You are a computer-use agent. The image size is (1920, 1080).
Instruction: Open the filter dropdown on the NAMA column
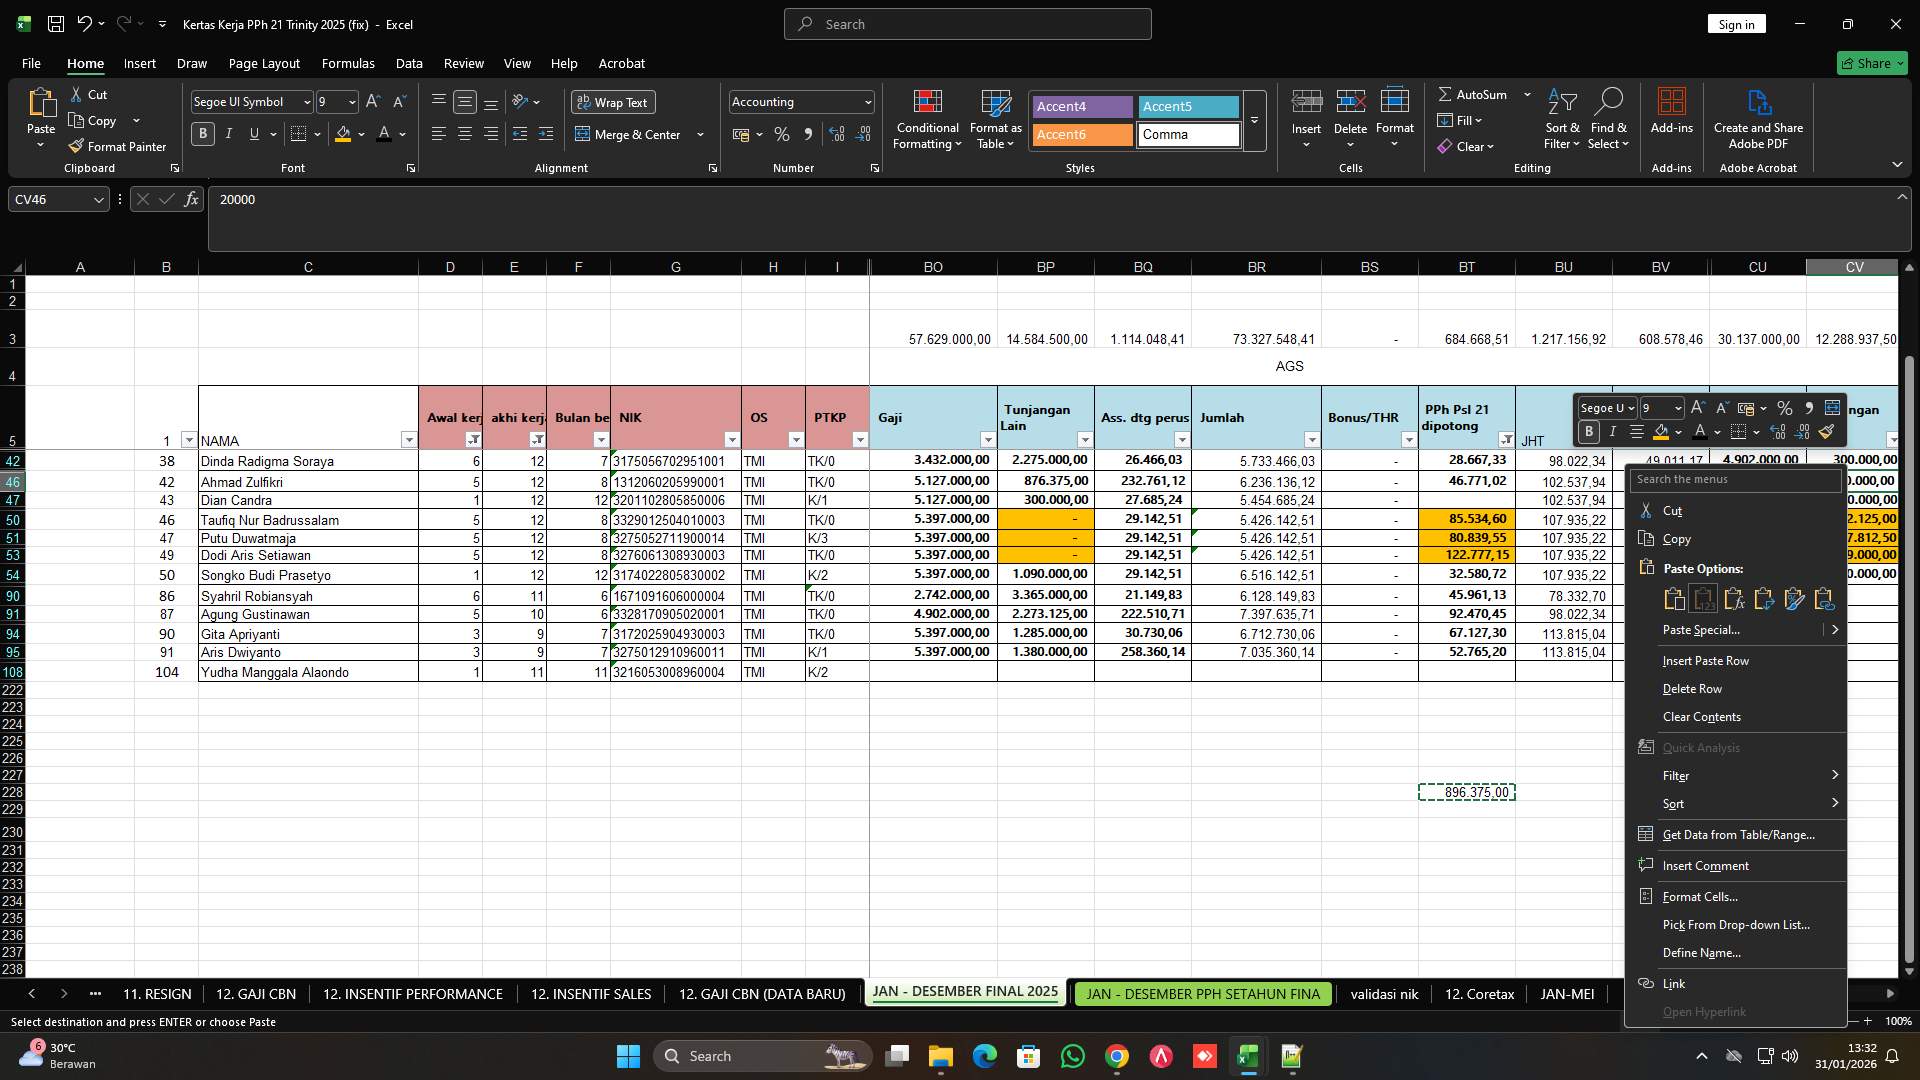(409, 440)
